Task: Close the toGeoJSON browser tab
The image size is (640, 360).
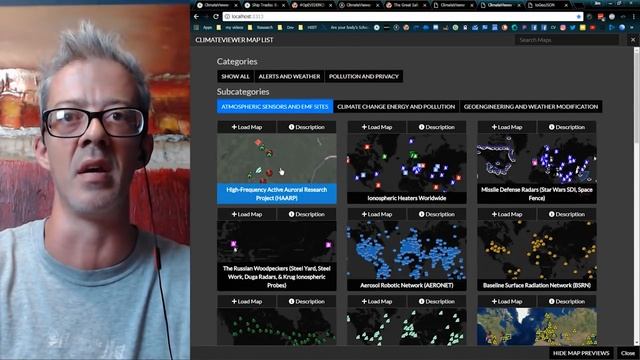Action: [x=566, y=5]
